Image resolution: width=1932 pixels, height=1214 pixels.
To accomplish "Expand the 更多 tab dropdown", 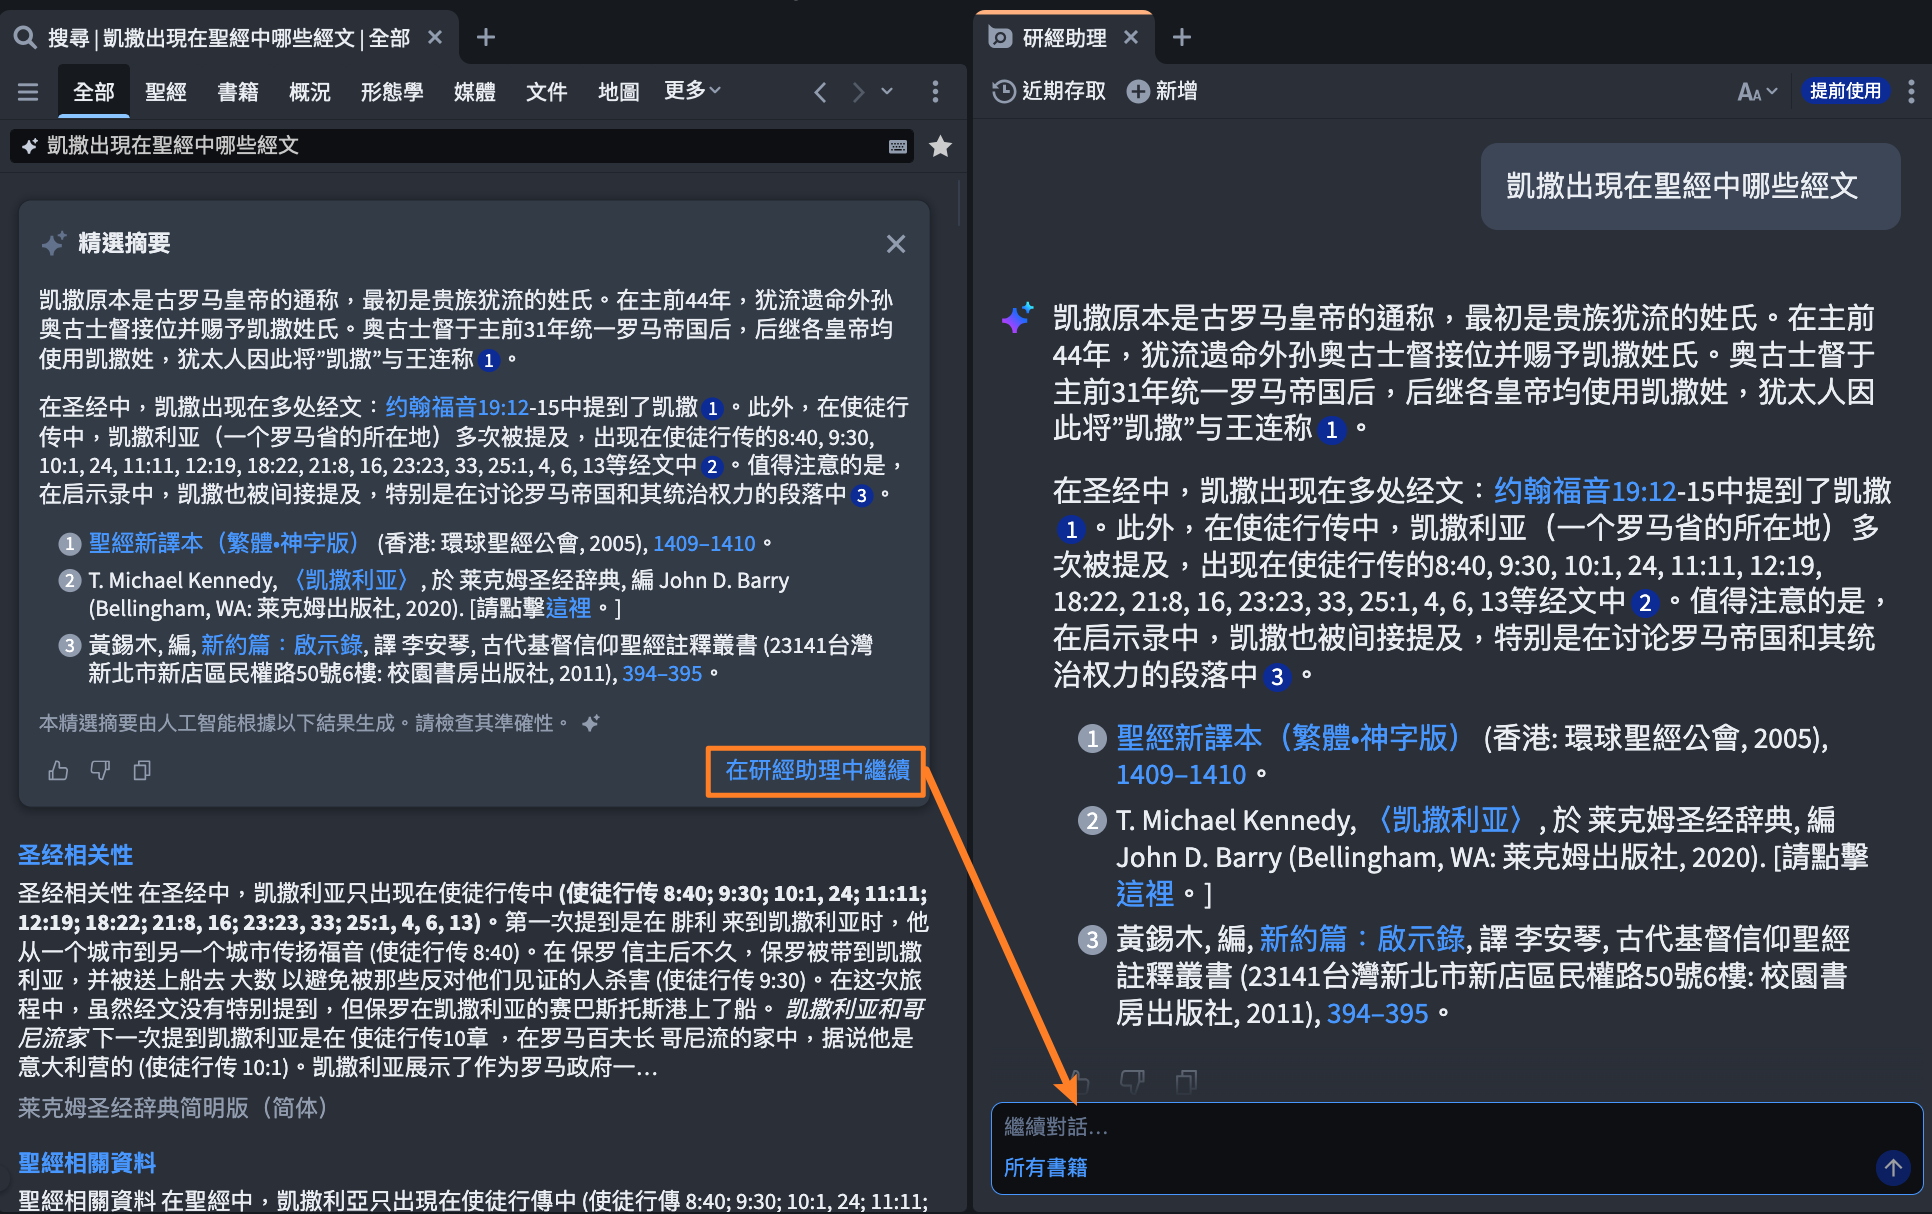I will [692, 91].
